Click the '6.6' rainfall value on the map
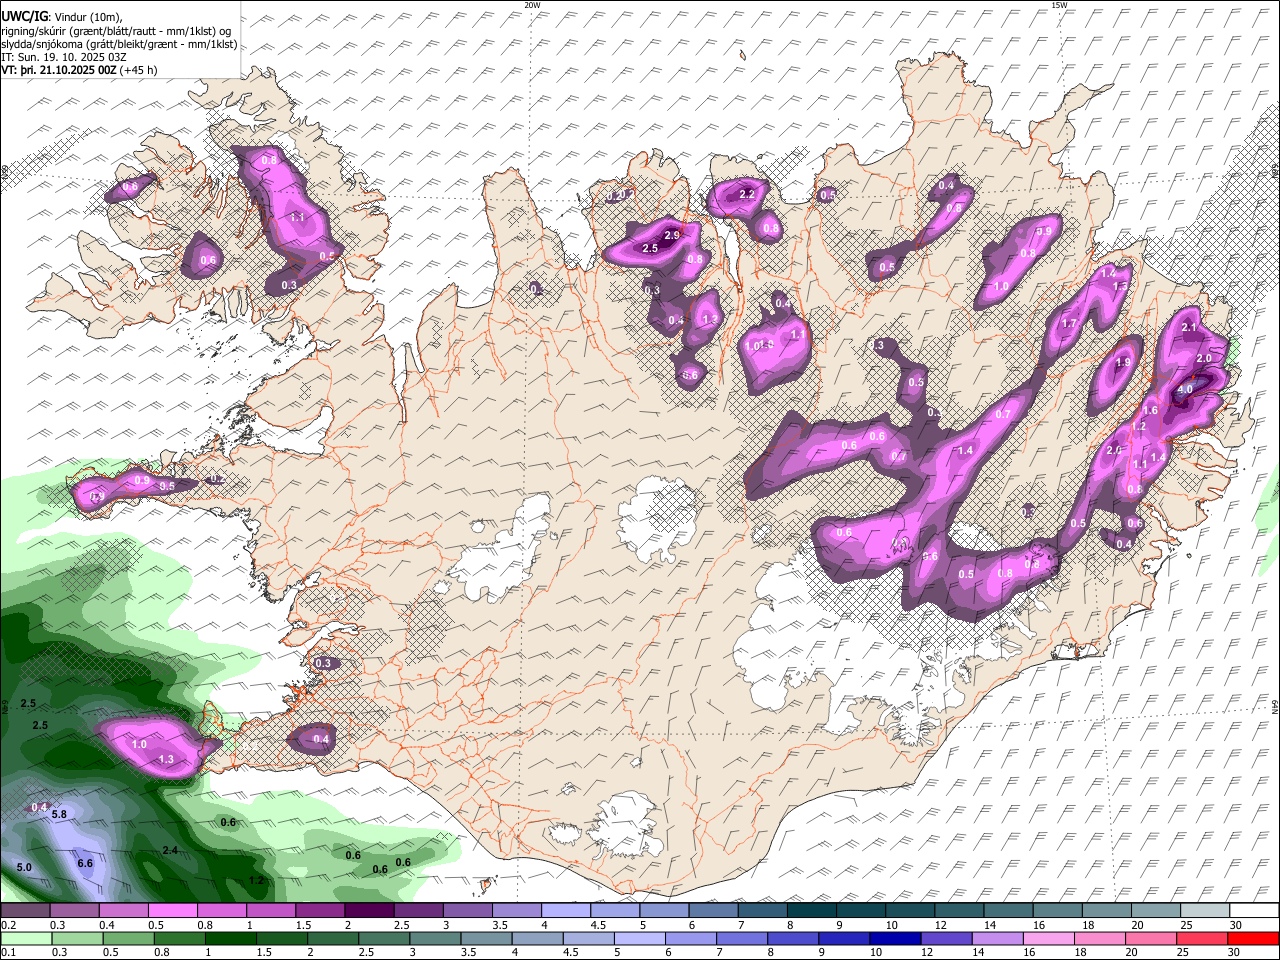This screenshot has width=1280, height=960. tap(85, 863)
